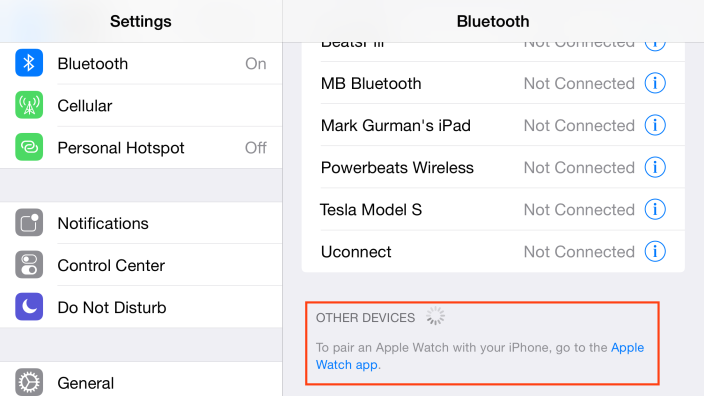Select Powerbeats Wireless device row
Screen dimensions: 704x396
[x=493, y=167]
